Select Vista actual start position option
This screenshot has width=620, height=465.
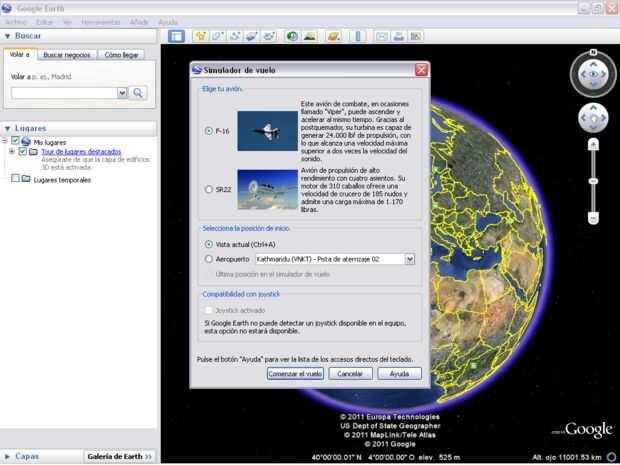208,244
